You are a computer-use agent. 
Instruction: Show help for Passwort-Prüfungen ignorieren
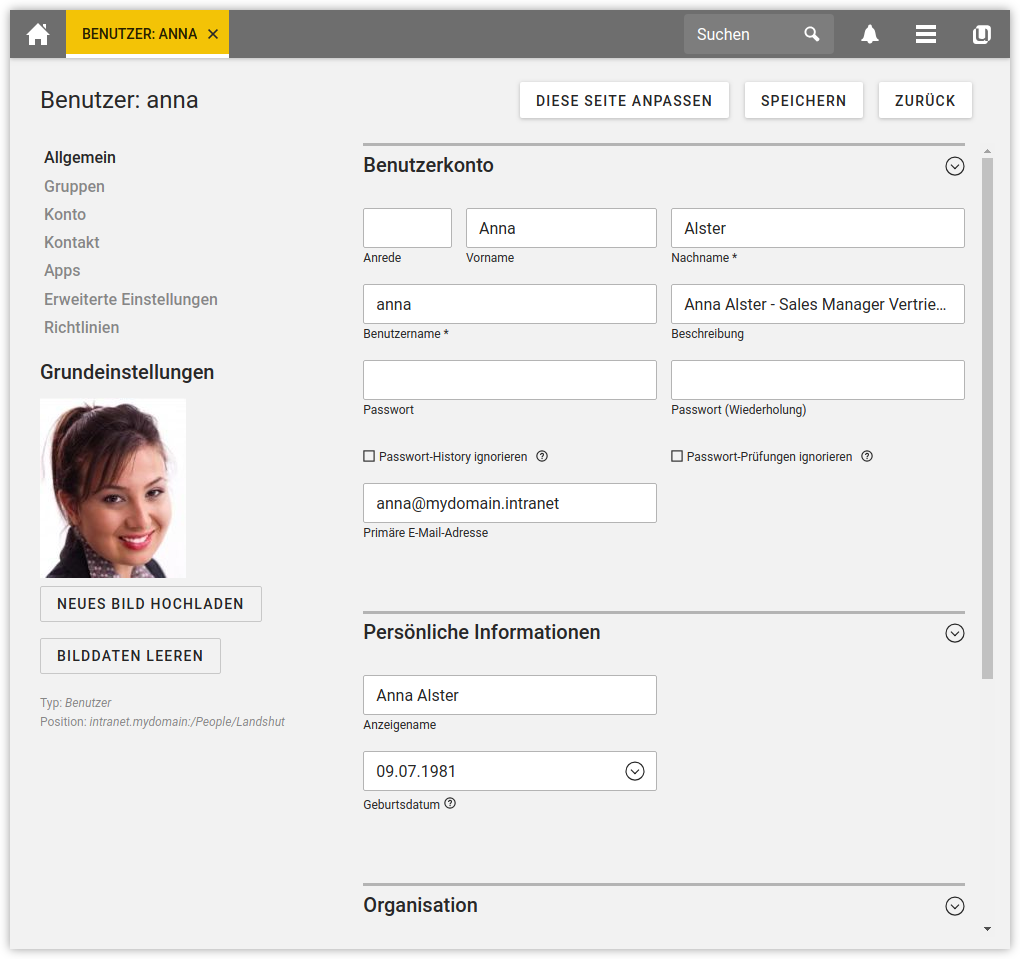(x=867, y=456)
